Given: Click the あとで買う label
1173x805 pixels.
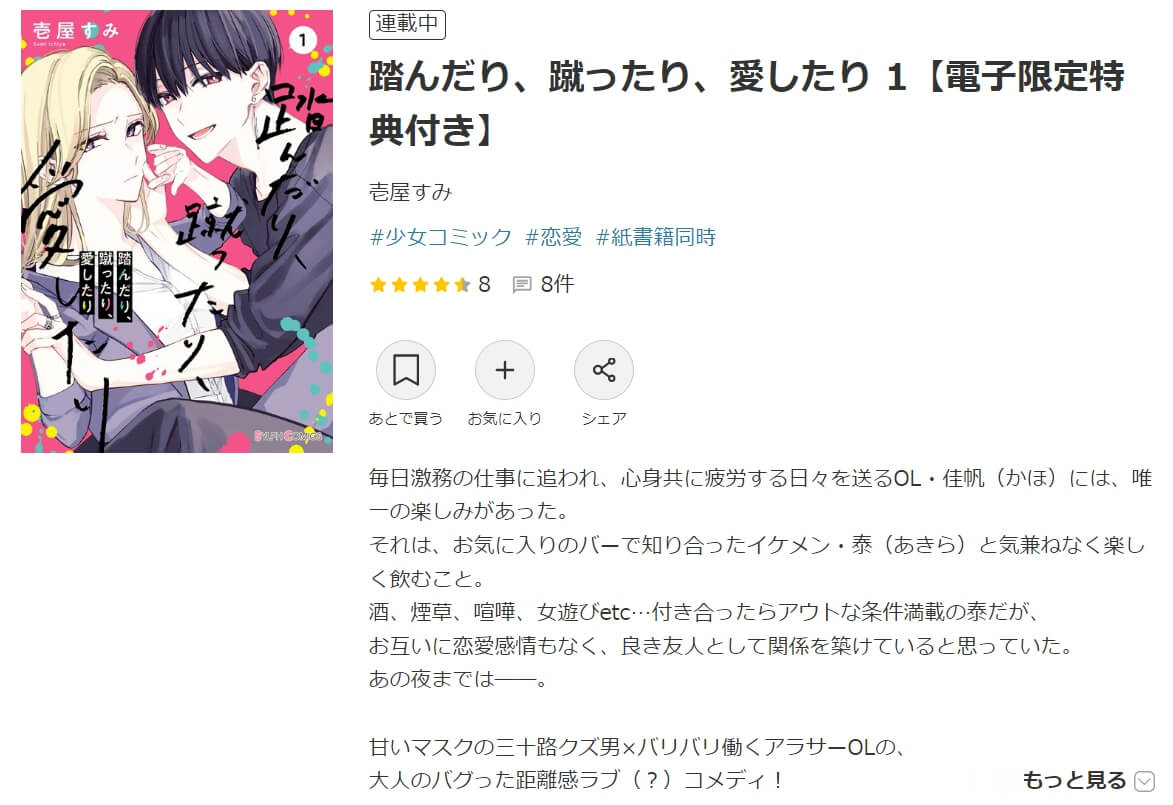Looking at the screenshot, I should tap(405, 418).
